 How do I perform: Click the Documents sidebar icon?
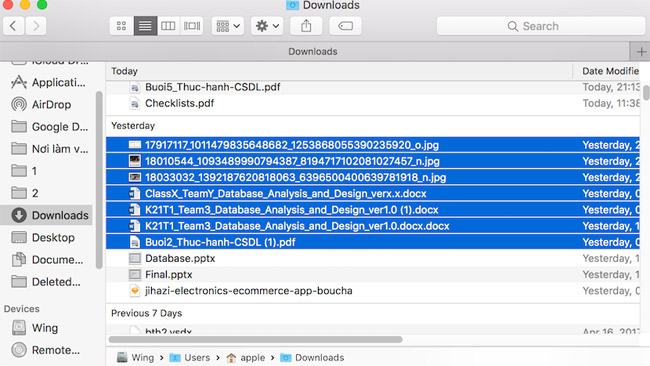19,259
